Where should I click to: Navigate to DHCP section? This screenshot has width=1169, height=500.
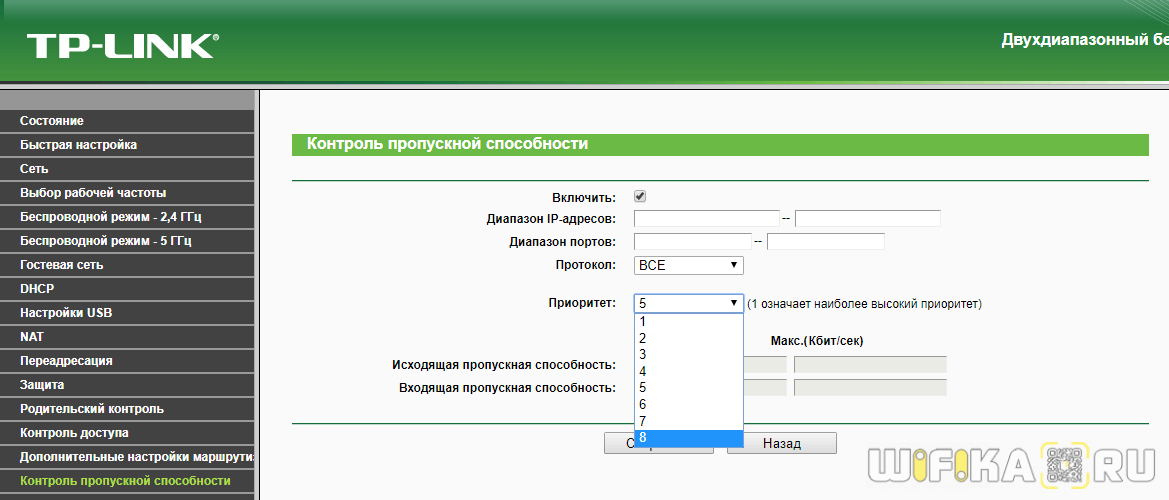click(x=37, y=289)
